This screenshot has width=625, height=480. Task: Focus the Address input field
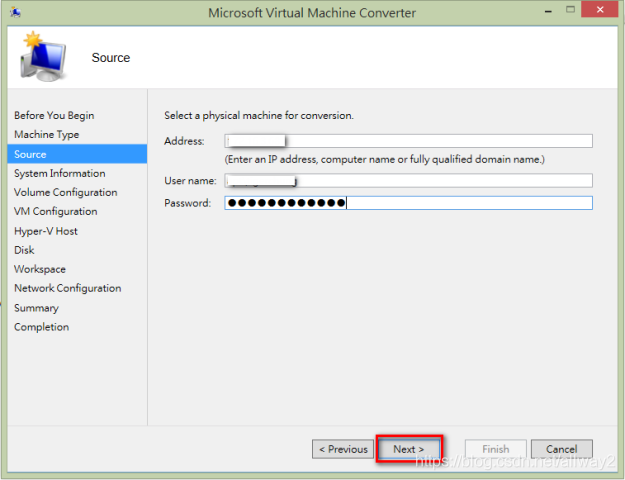tap(409, 141)
